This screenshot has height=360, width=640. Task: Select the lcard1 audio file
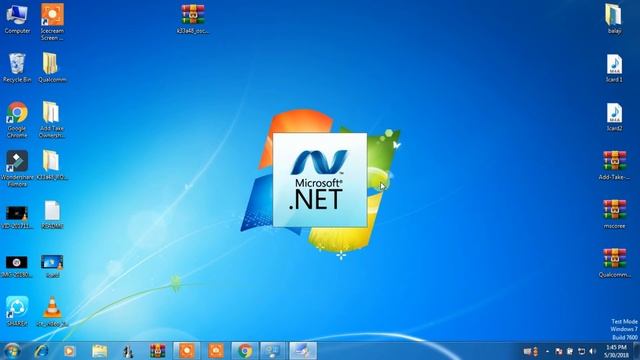click(x=614, y=68)
